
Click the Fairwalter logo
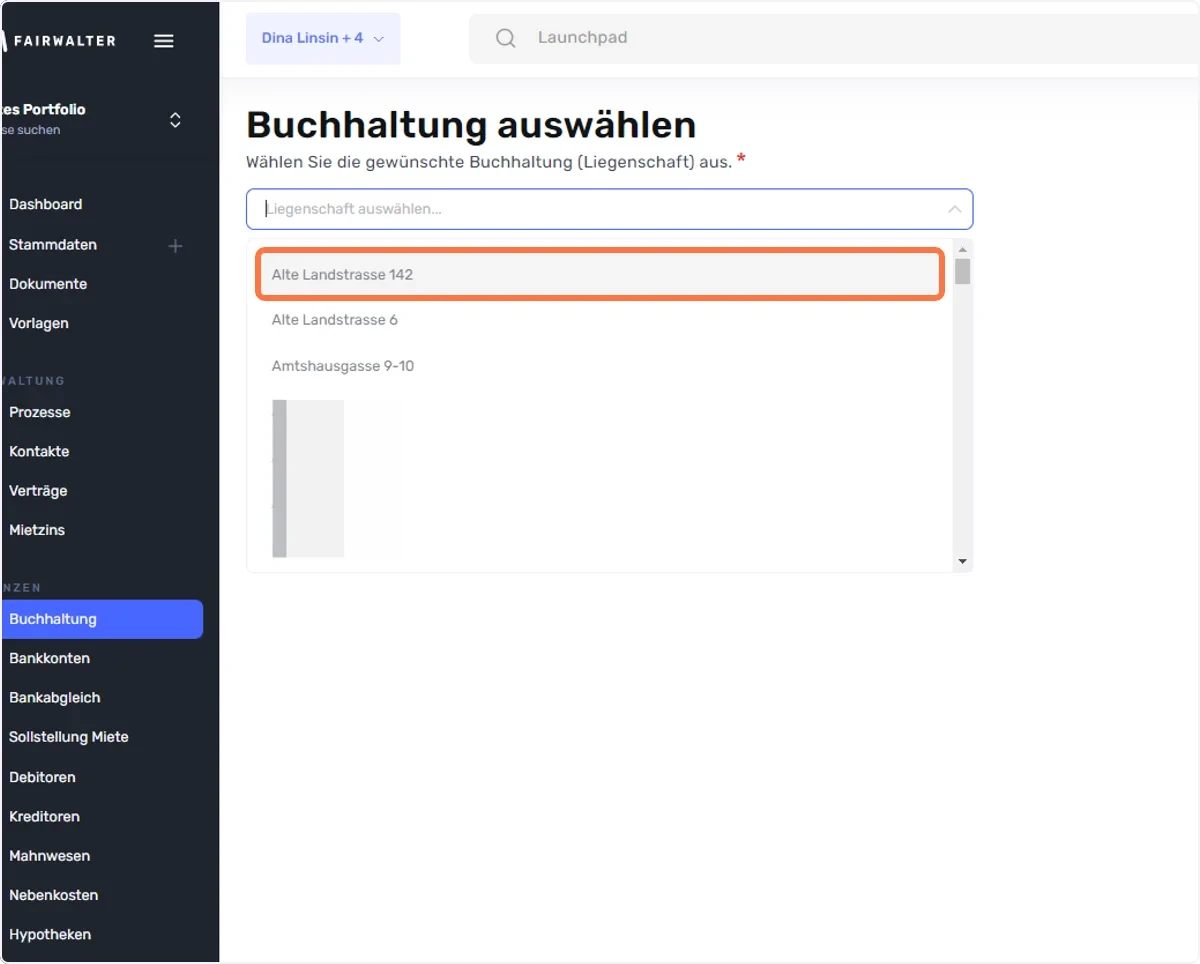coord(58,41)
